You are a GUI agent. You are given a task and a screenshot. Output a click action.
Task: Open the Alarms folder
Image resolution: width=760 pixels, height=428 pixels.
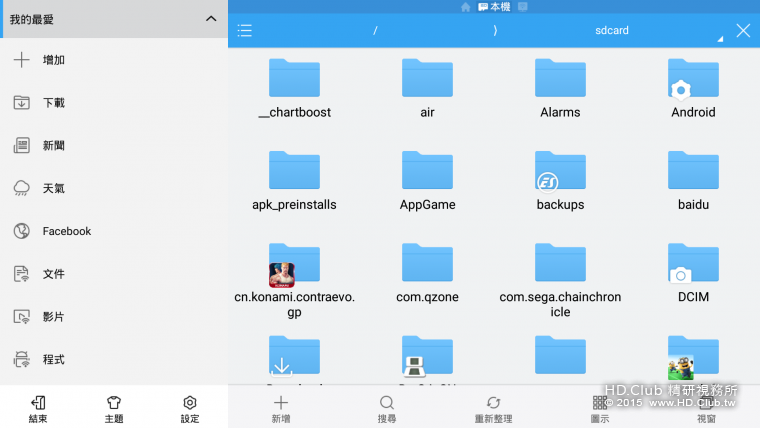click(560, 88)
